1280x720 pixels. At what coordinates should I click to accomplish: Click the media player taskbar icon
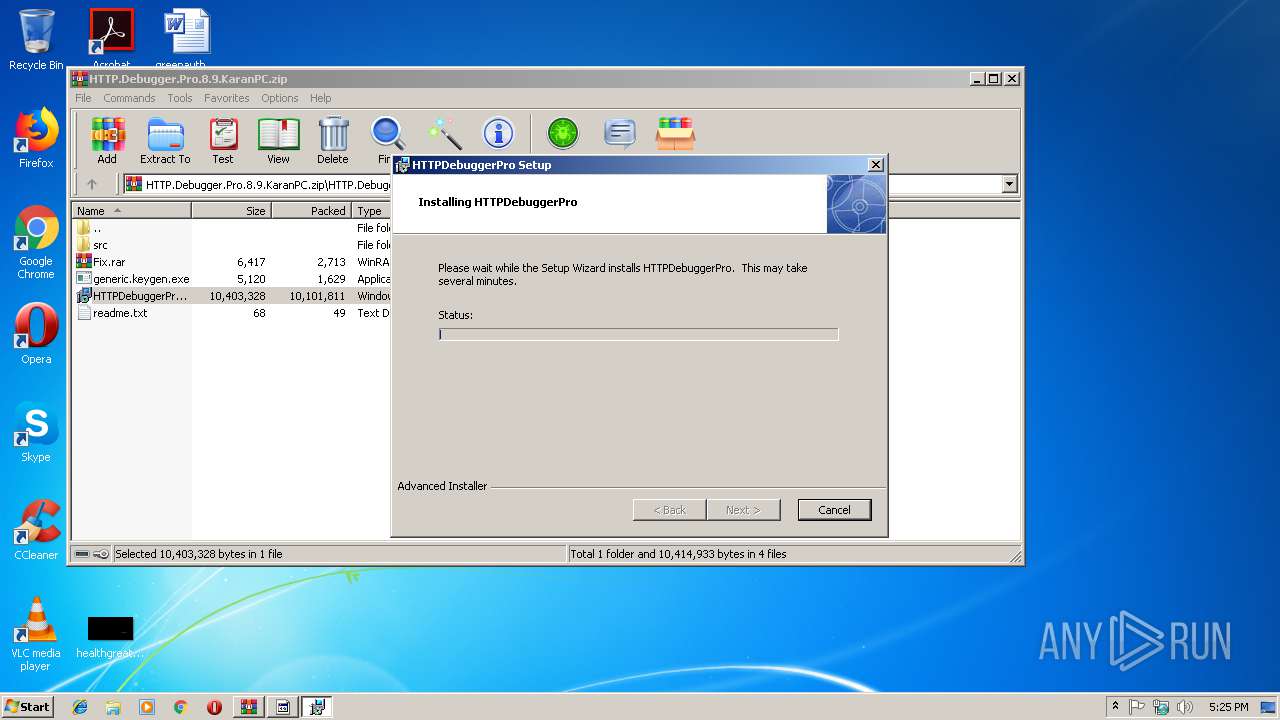[147, 707]
